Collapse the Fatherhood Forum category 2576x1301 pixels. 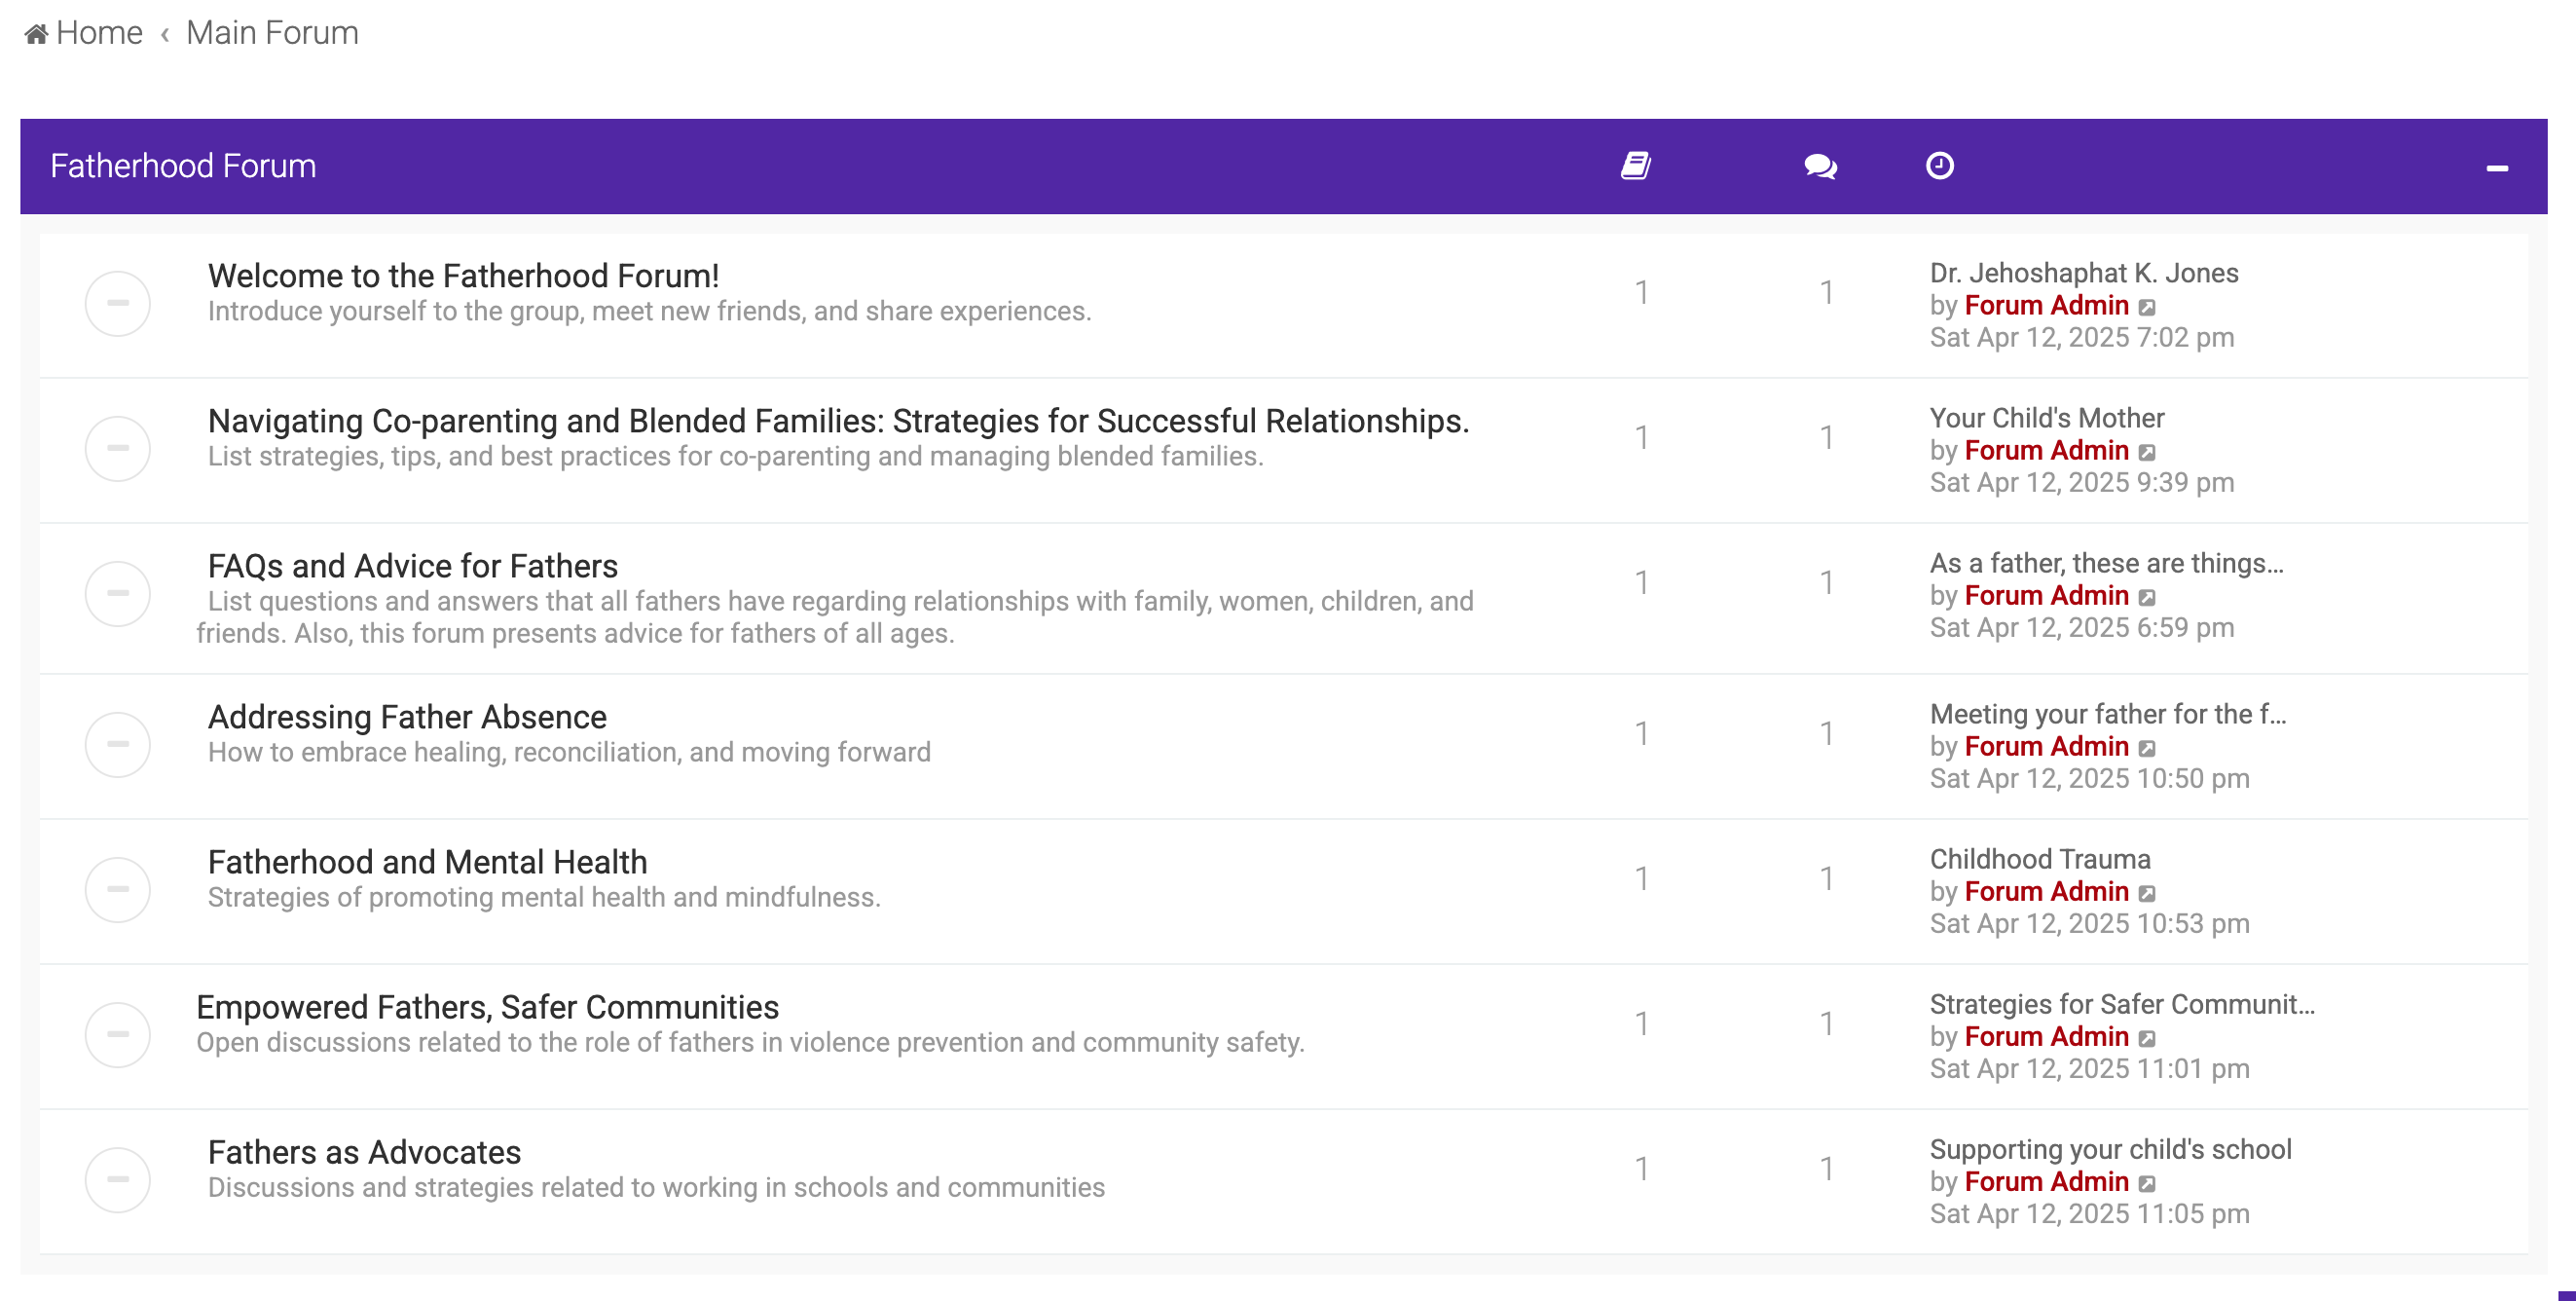[x=2496, y=168]
